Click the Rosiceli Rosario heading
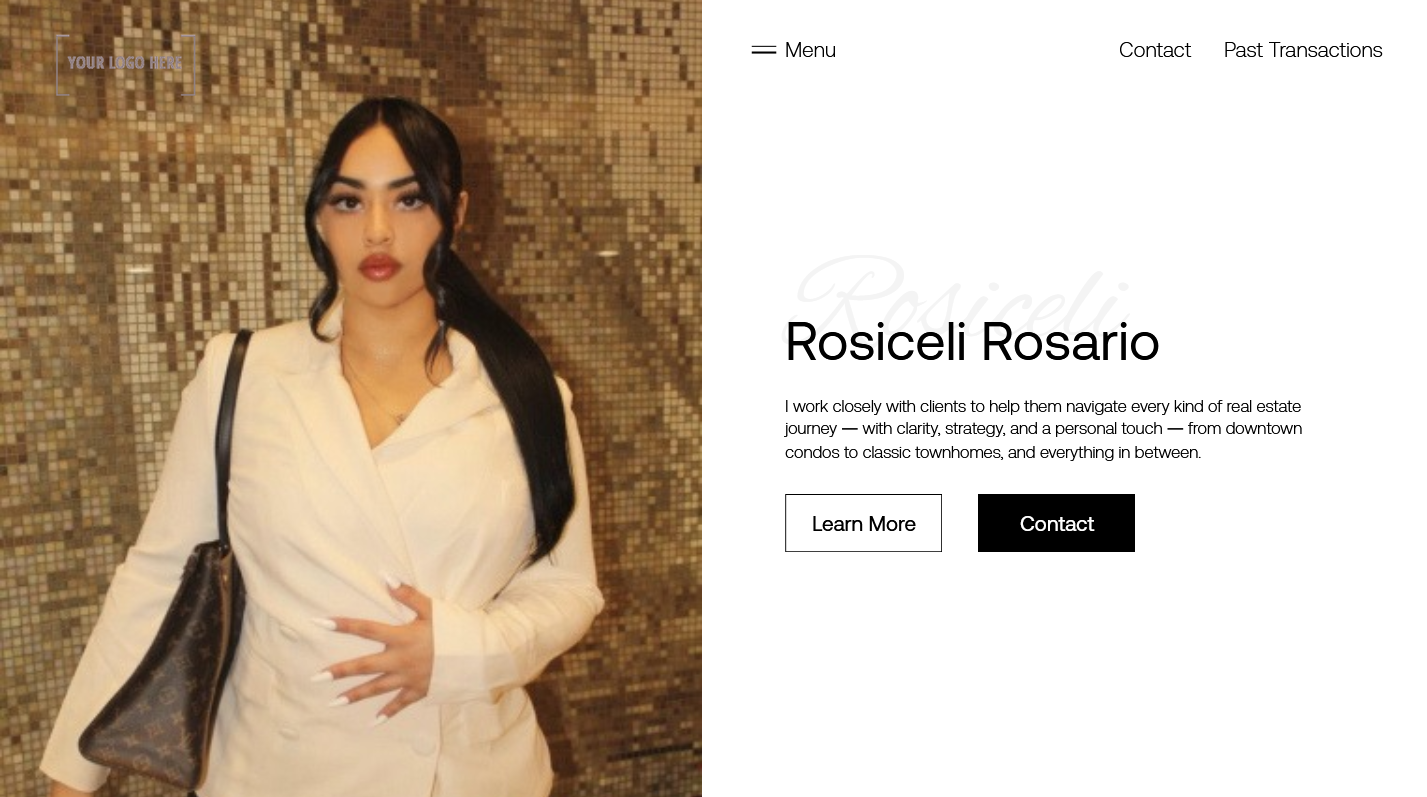Image resolution: width=1427 pixels, height=797 pixels. [972, 342]
